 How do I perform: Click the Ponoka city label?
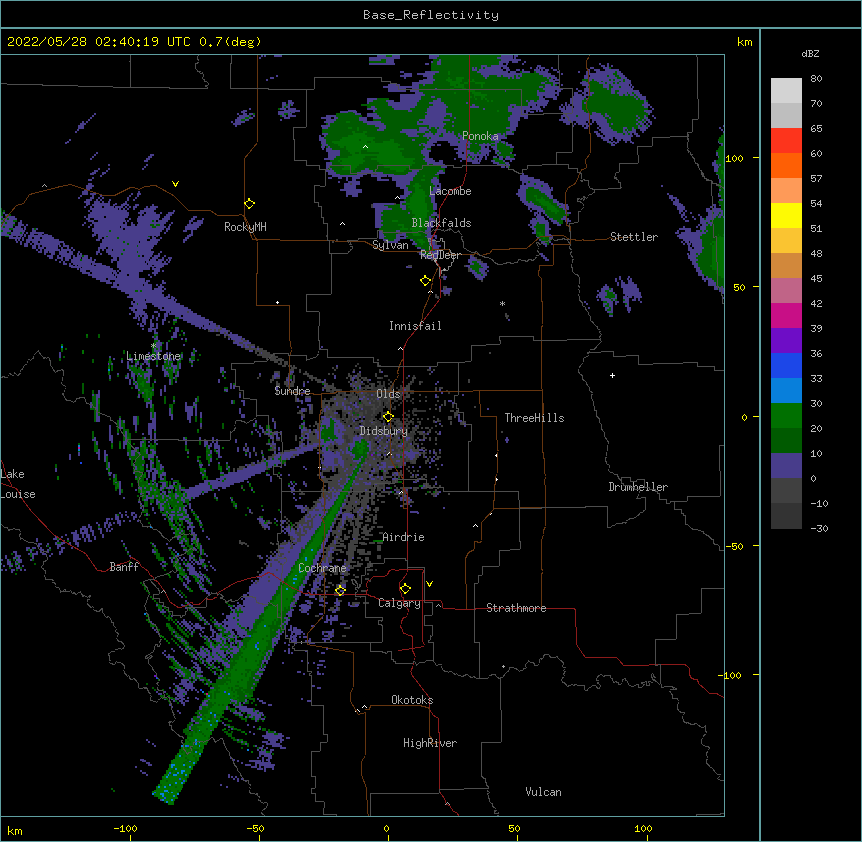click(480, 136)
